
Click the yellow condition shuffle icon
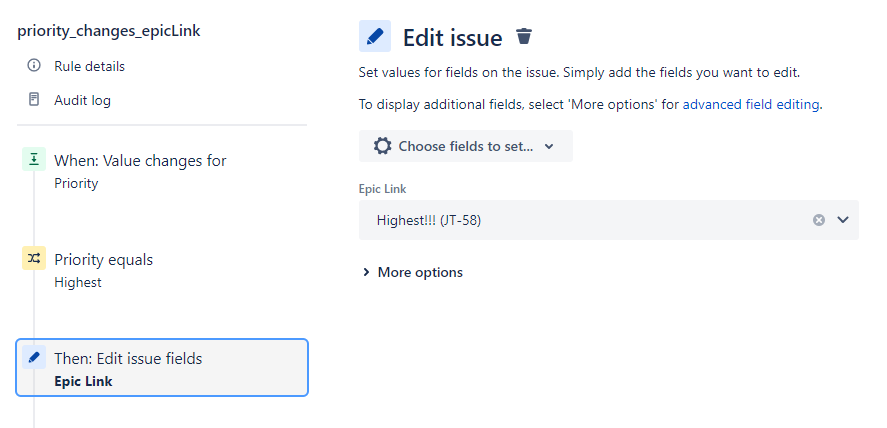(34, 258)
